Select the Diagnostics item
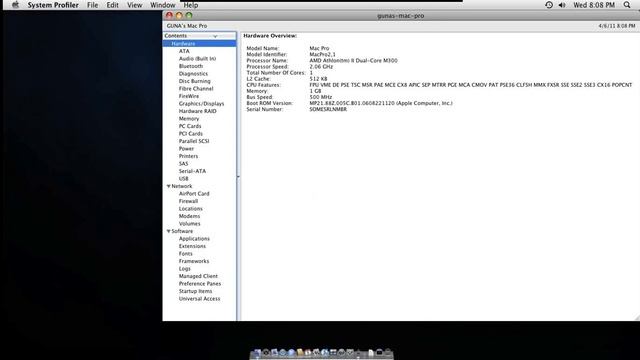Image resolution: width=640 pixels, height=360 pixels. coord(193,73)
